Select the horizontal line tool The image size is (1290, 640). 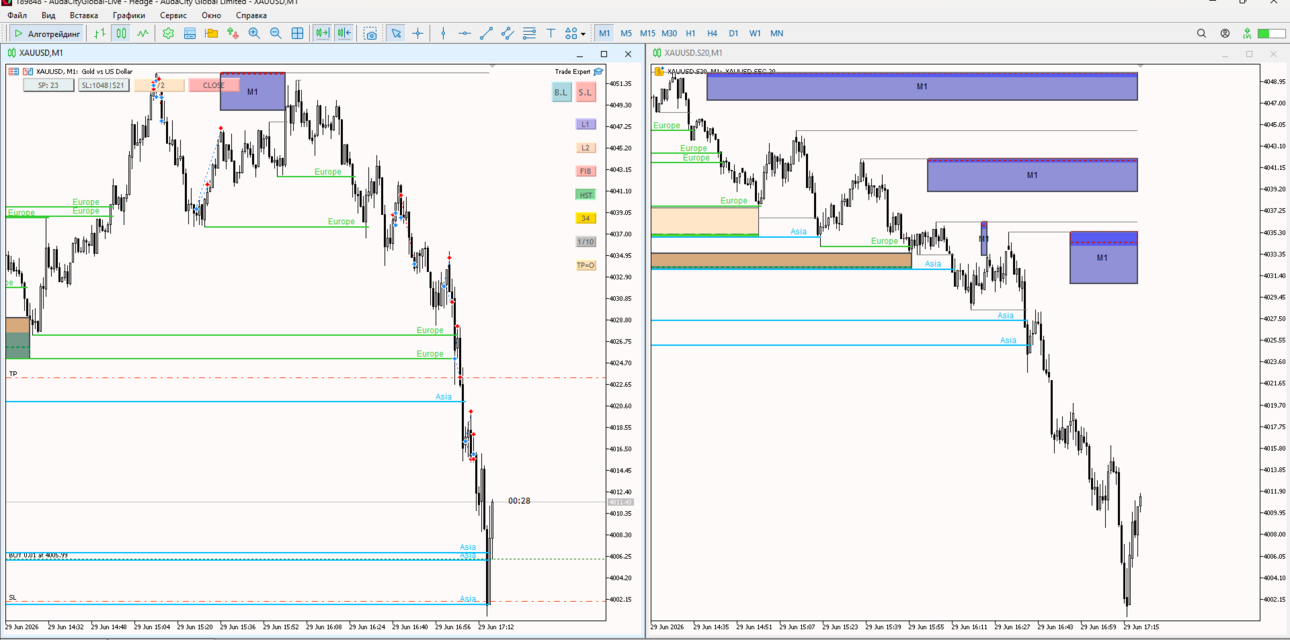pos(465,33)
